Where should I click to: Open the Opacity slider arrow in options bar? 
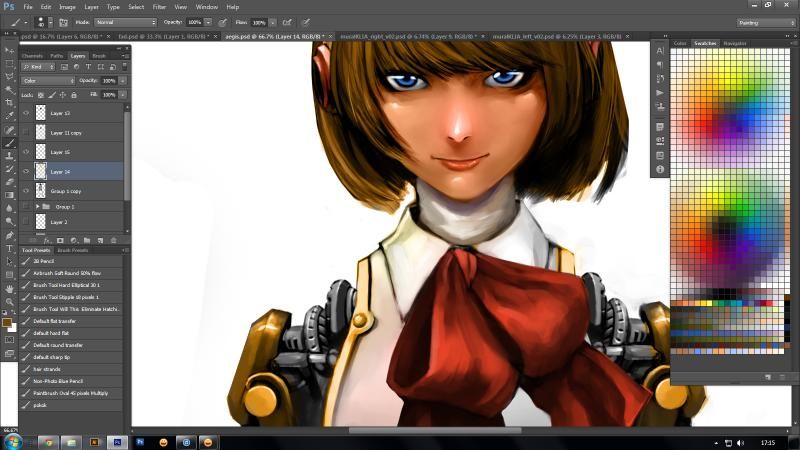click(x=208, y=22)
